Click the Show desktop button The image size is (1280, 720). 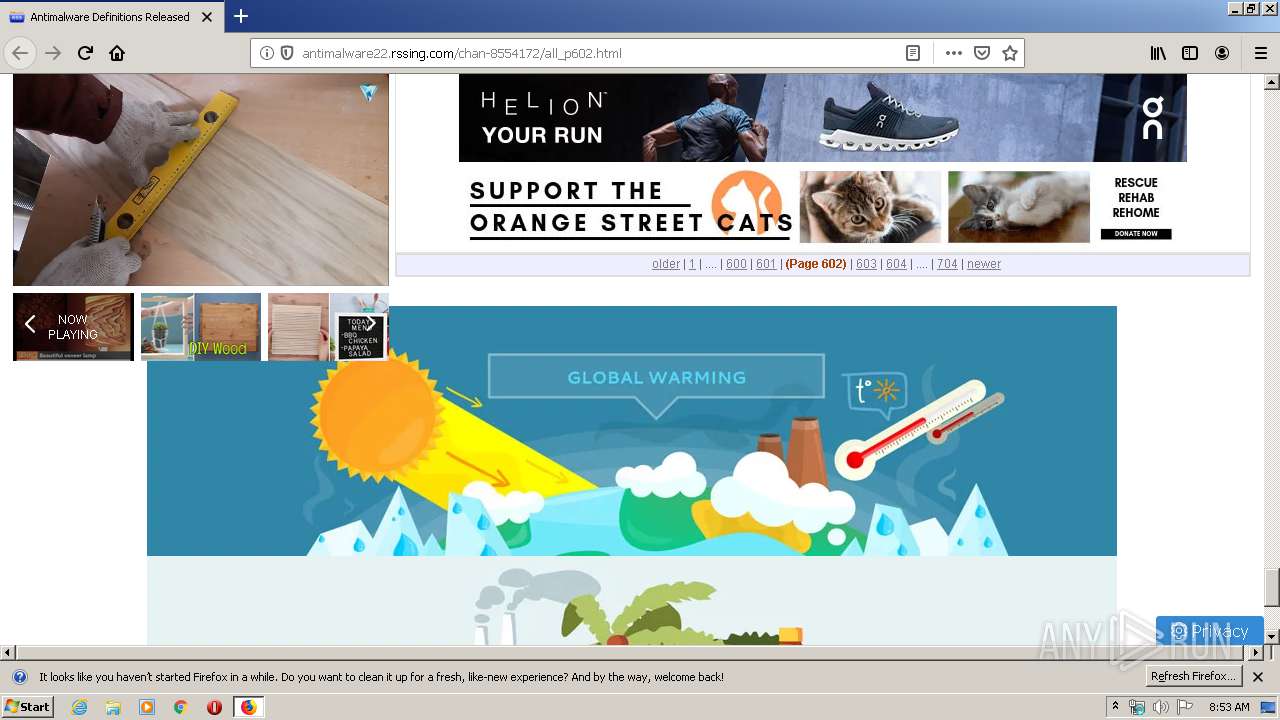pyautogui.click(x=1270, y=707)
